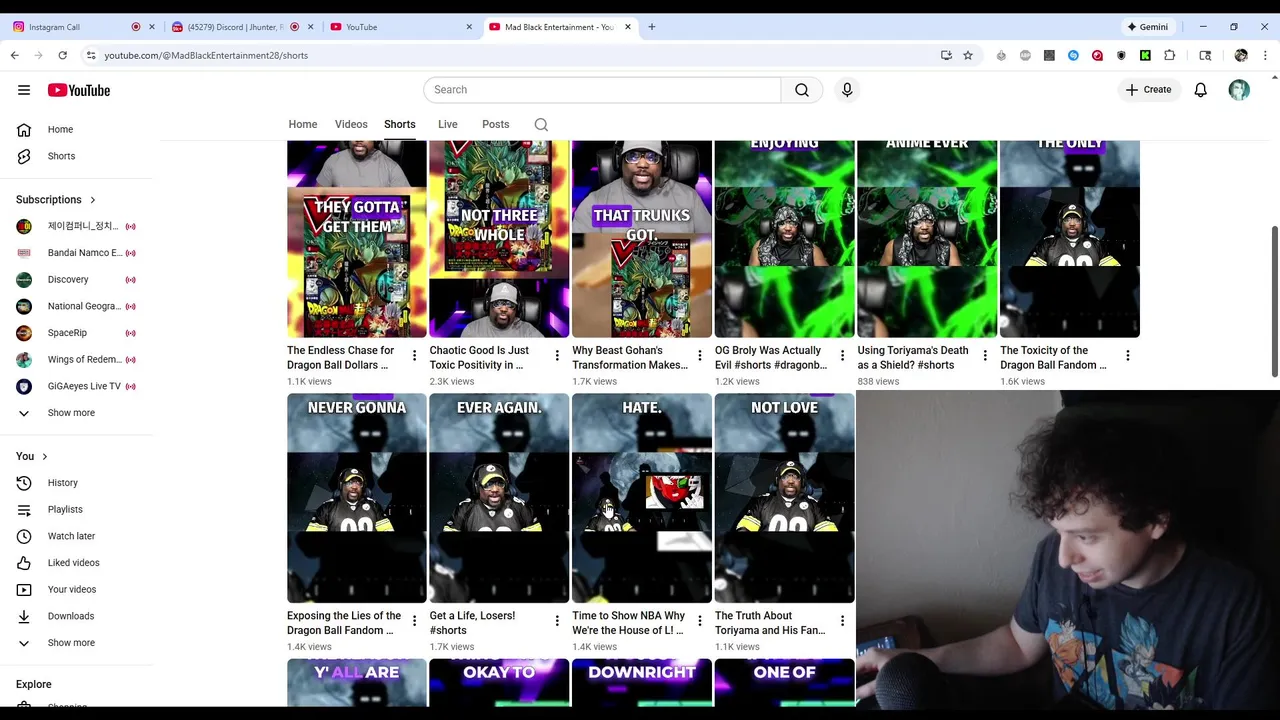Open the National Geographic subscription

tap(84, 307)
